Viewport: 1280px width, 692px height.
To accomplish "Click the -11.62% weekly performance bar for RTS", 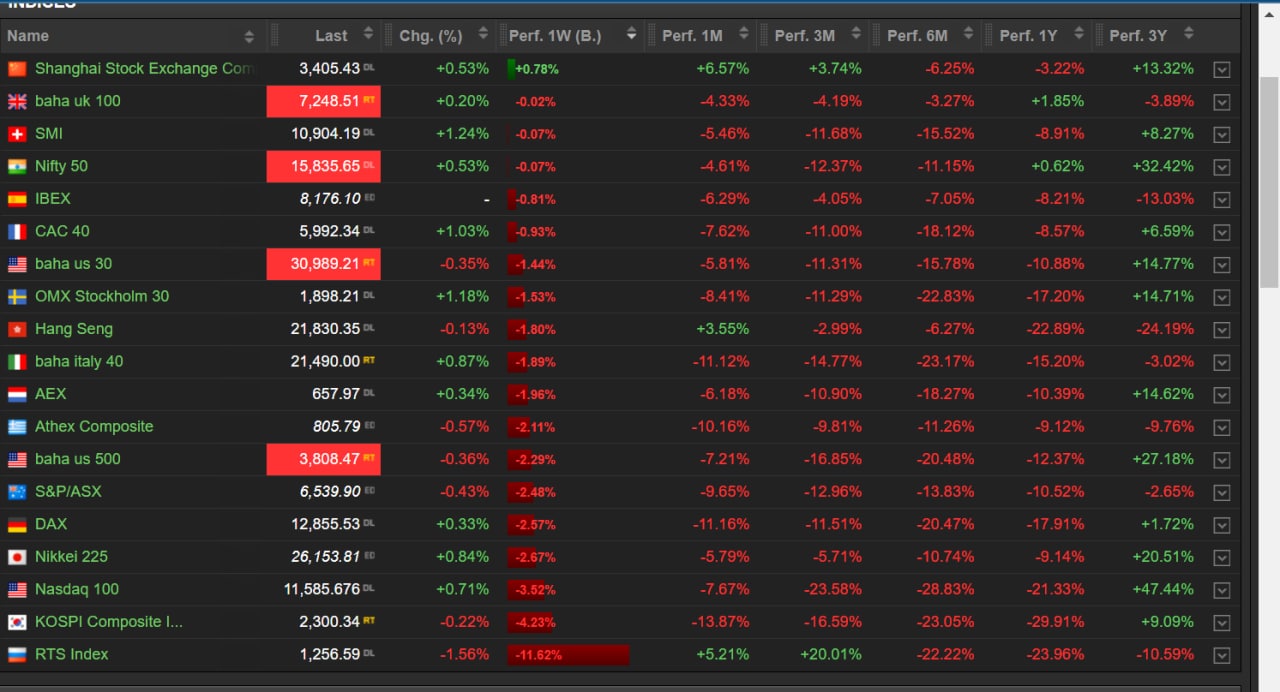I will click(568, 655).
